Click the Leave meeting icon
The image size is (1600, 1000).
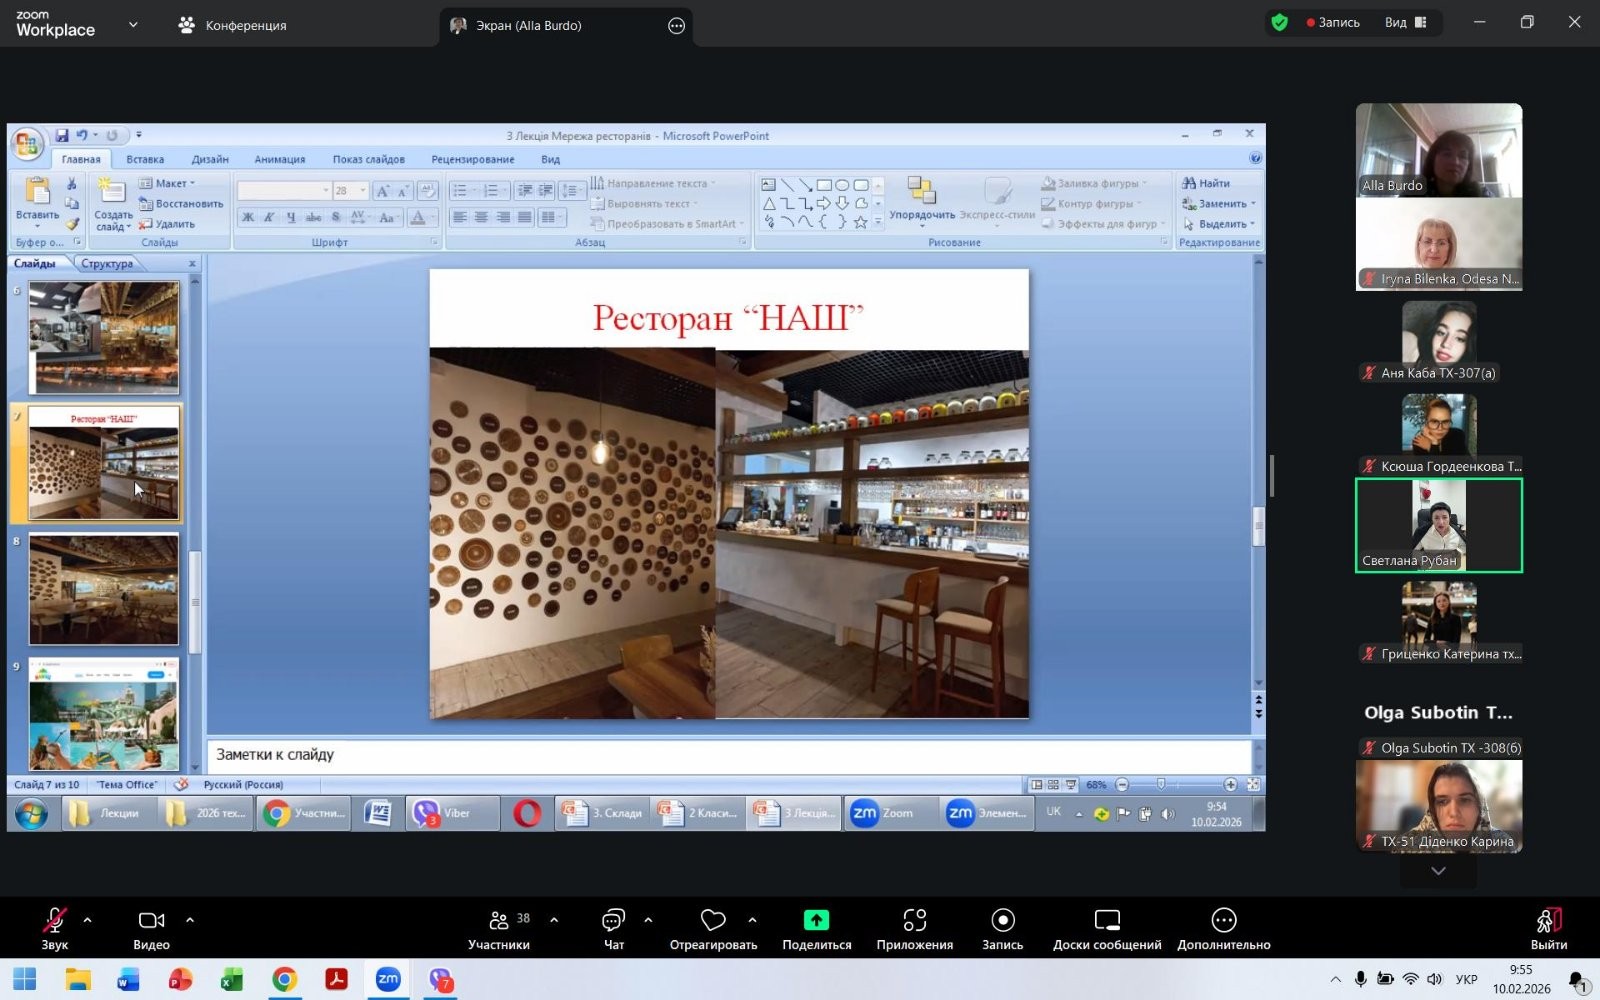pos(1548,920)
